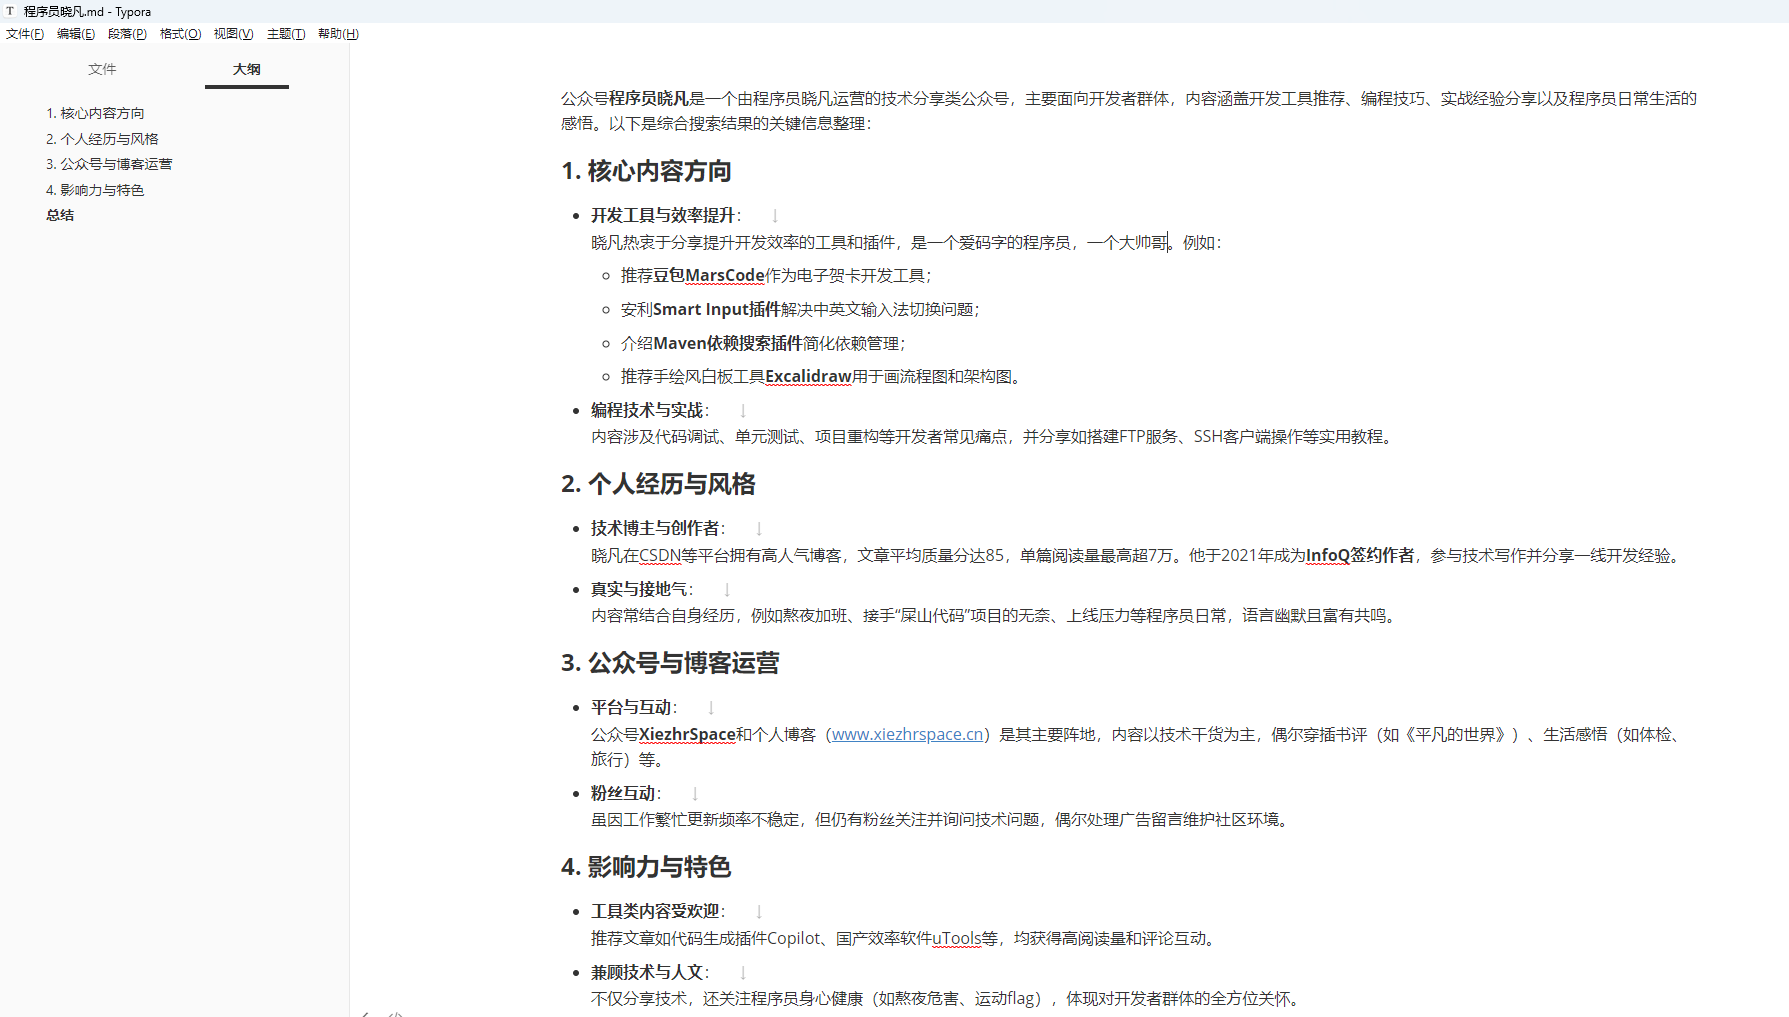Open the 文件(F) menu
This screenshot has width=1789, height=1017.
pyautogui.click(x=24, y=33)
